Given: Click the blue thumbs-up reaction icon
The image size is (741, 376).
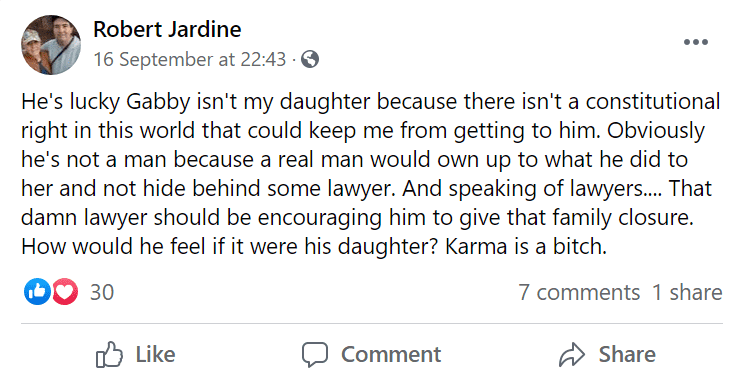Looking at the screenshot, I should 37,291.
